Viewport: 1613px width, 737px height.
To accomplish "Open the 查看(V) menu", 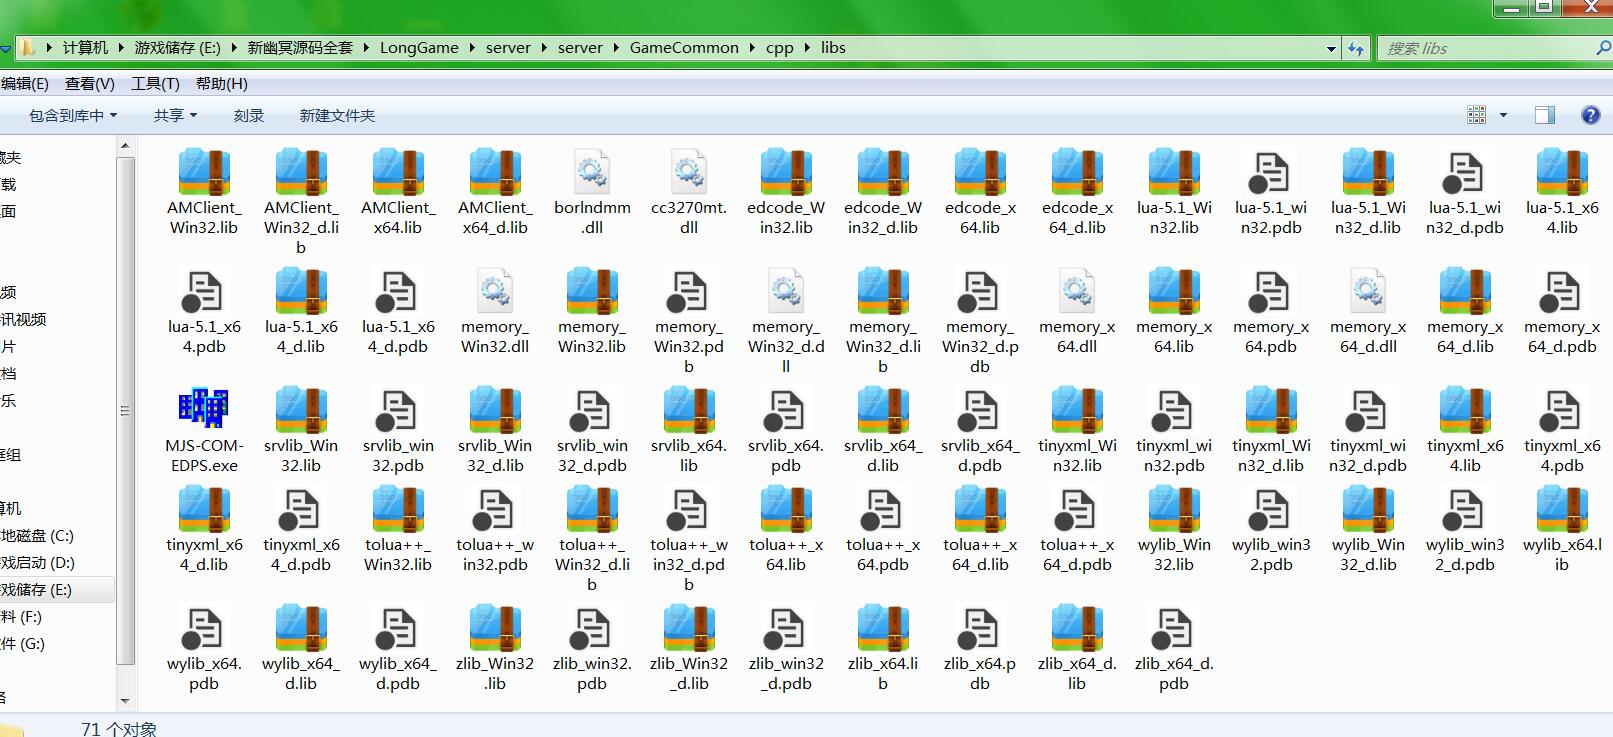I will (x=90, y=84).
